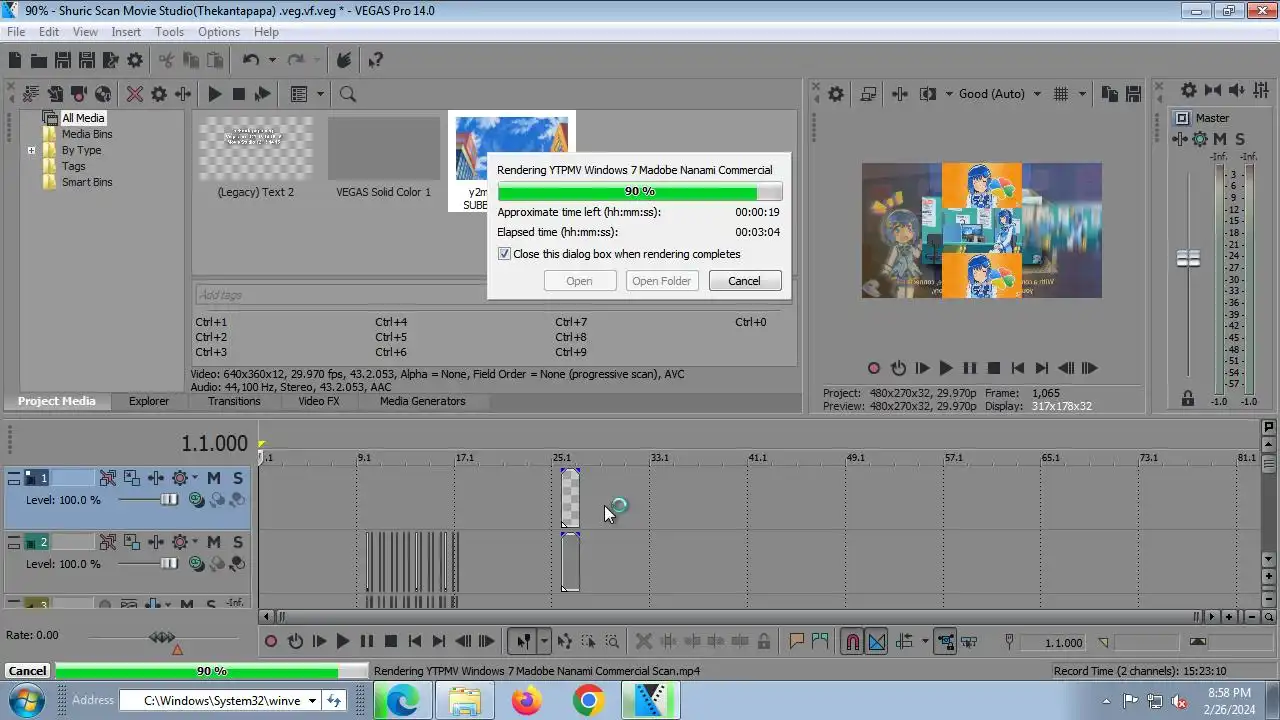Solo video track 1
1280x720 pixels.
pos(238,478)
